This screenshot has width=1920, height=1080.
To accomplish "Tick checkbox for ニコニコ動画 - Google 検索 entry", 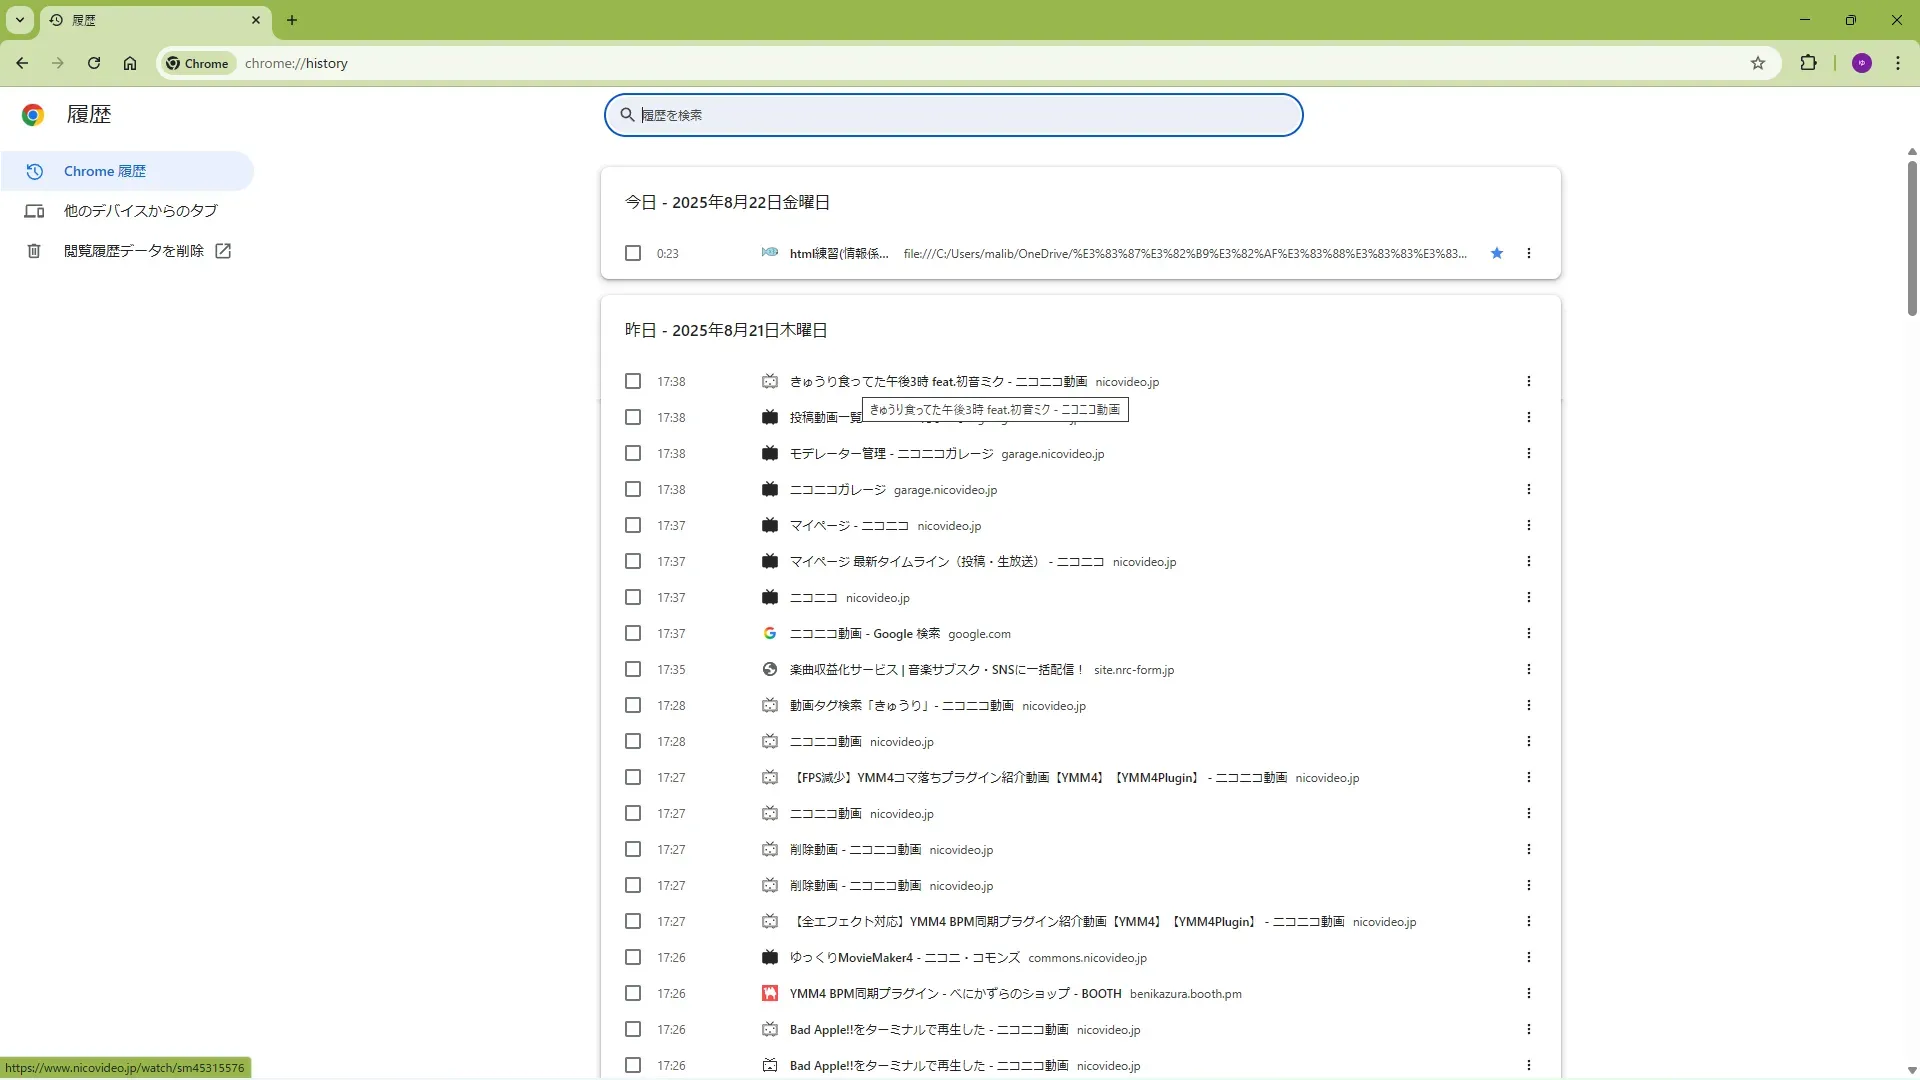I will [633, 633].
